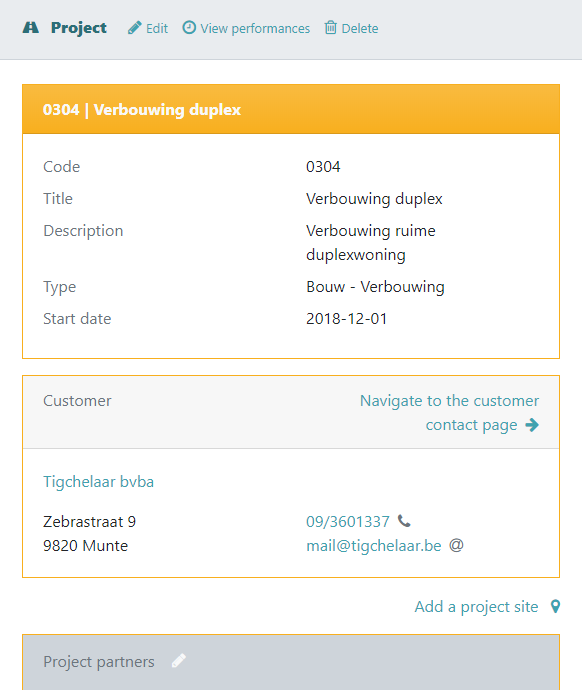Click the @ icon beside email address
Image resolution: width=582 pixels, height=690 pixels.
click(x=456, y=545)
